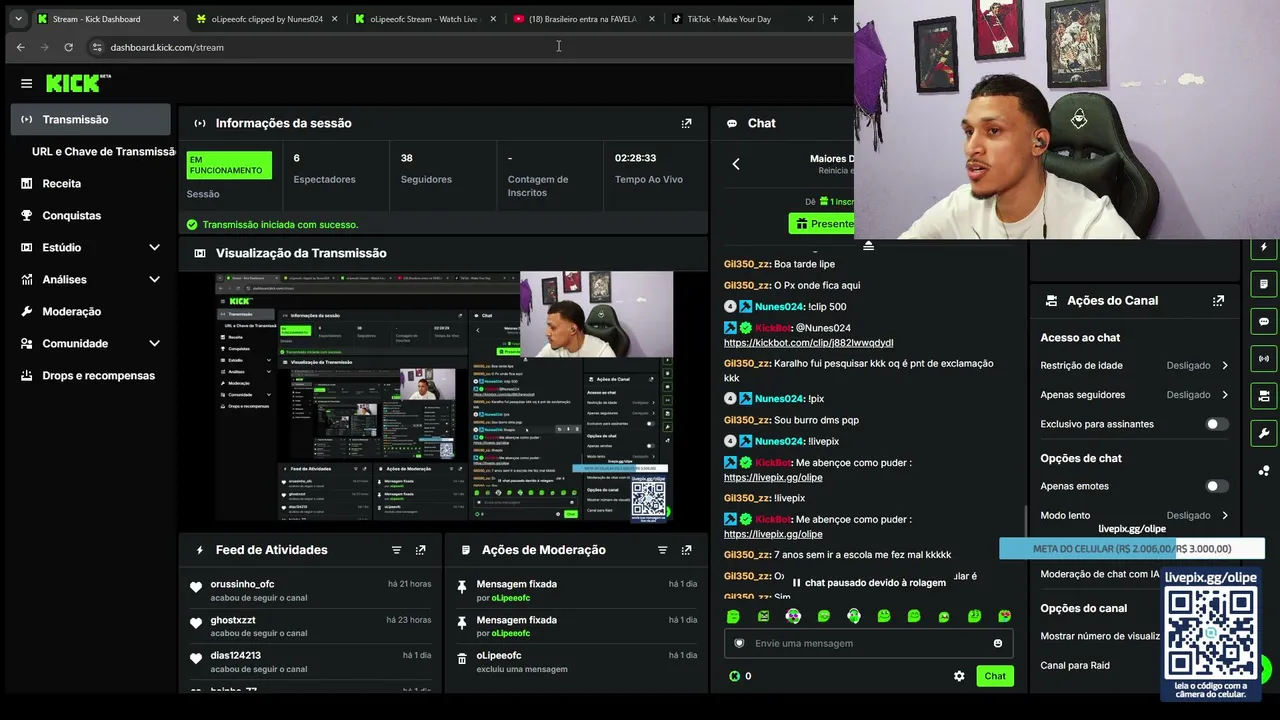The height and width of the screenshot is (720, 1280).
Task: Click the Tempo Ao Vivo value 02:28:33
Action: (636, 158)
